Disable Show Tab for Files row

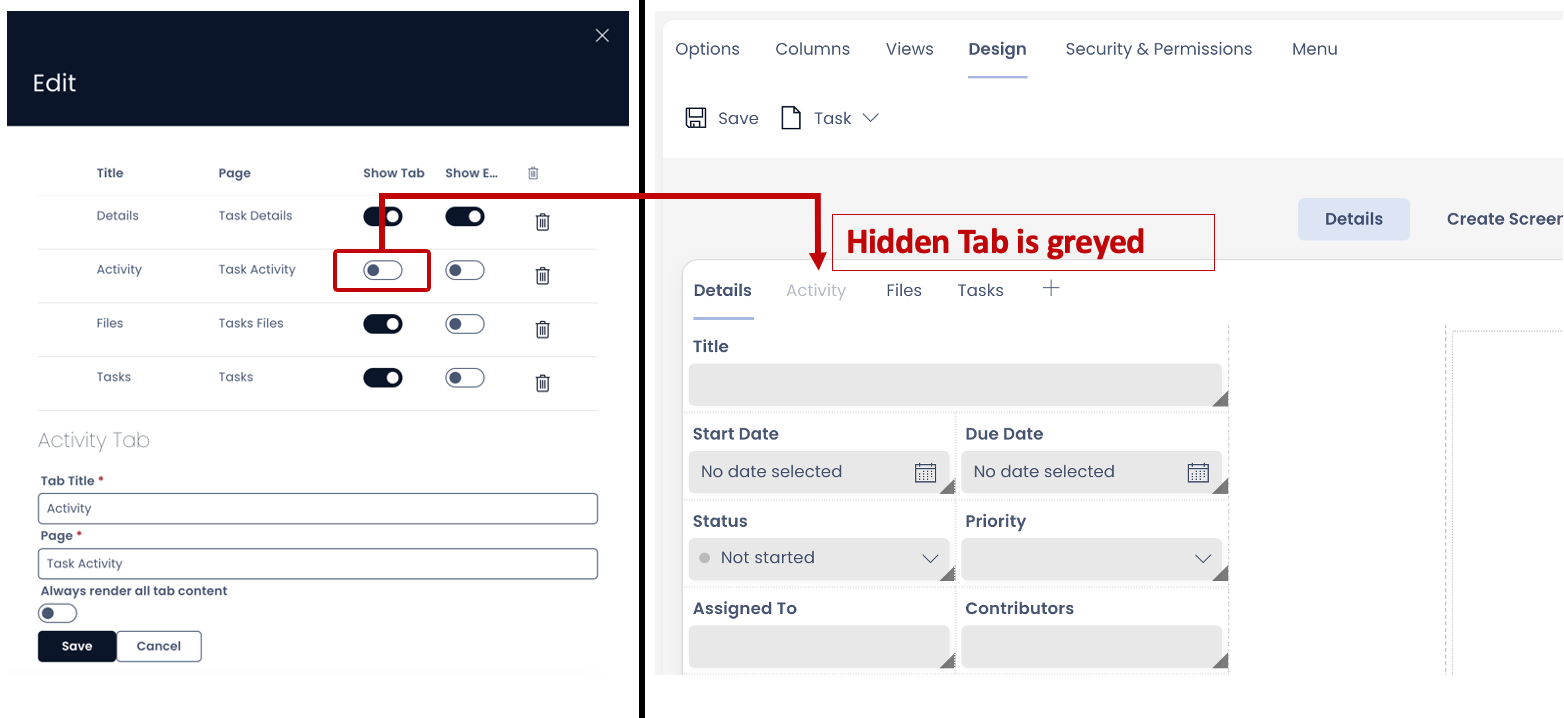(x=383, y=323)
